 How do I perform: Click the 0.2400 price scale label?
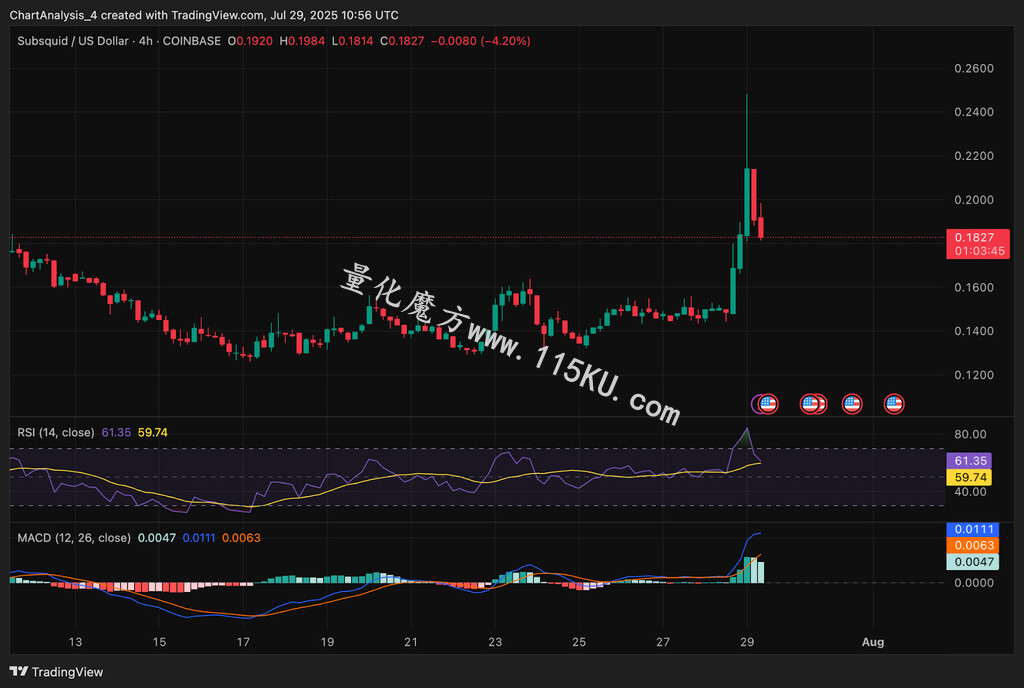point(974,112)
